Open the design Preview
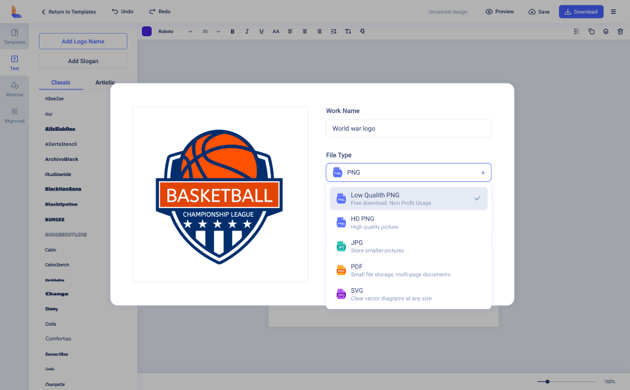Screen dimensions: 630x390 coord(499,12)
